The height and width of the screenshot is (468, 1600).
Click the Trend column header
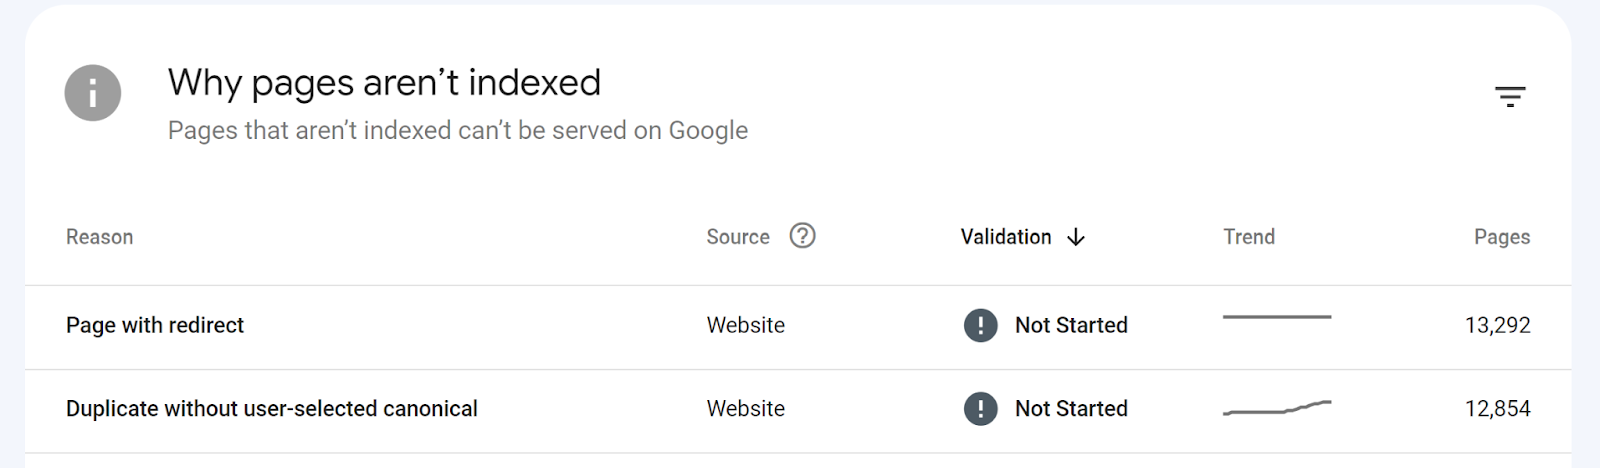point(1248,237)
